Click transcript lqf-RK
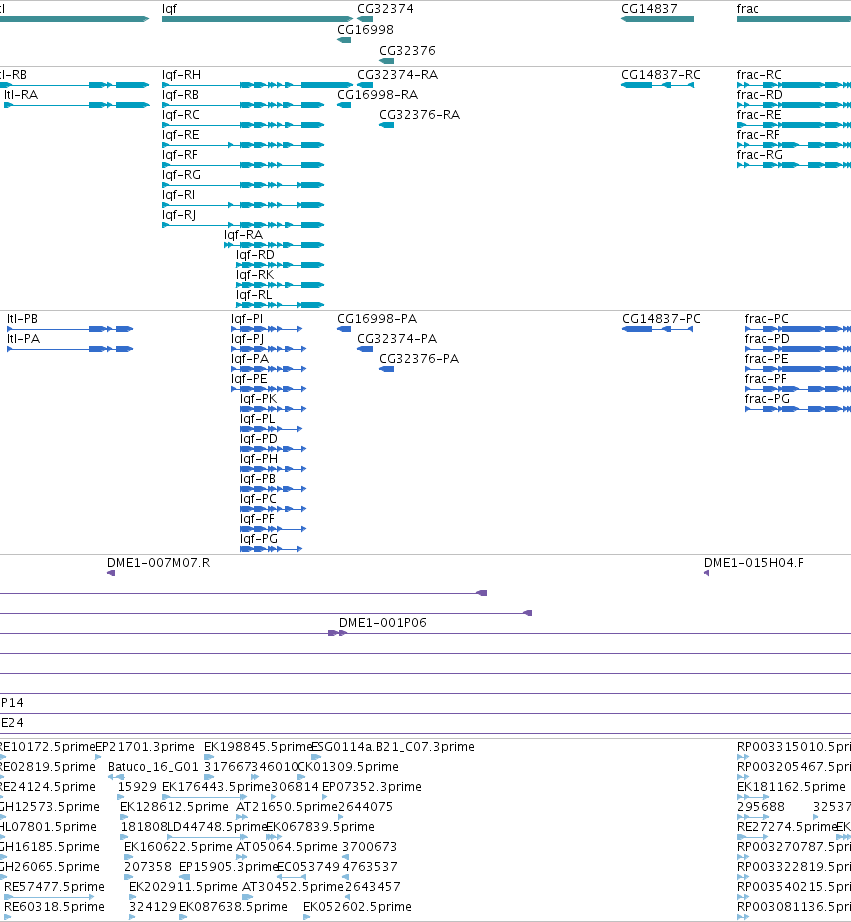The image size is (851, 922). [255, 275]
